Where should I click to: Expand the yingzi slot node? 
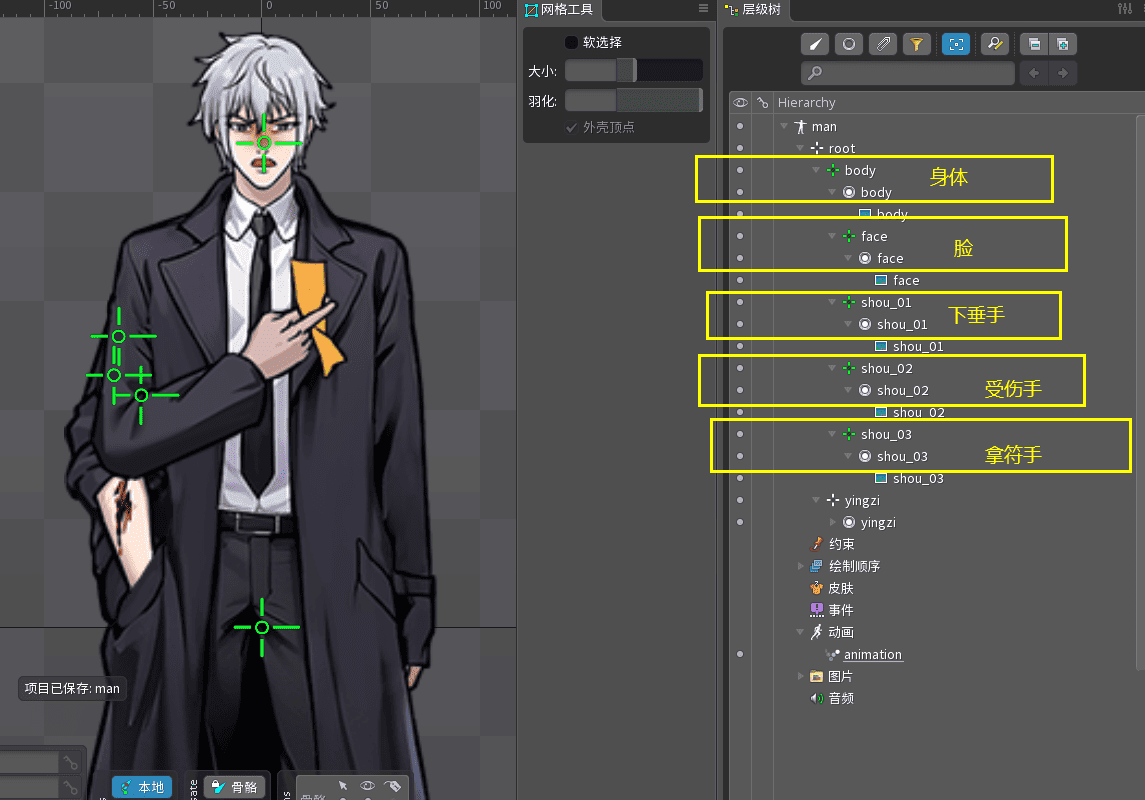pyautogui.click(x=833, y=522)
